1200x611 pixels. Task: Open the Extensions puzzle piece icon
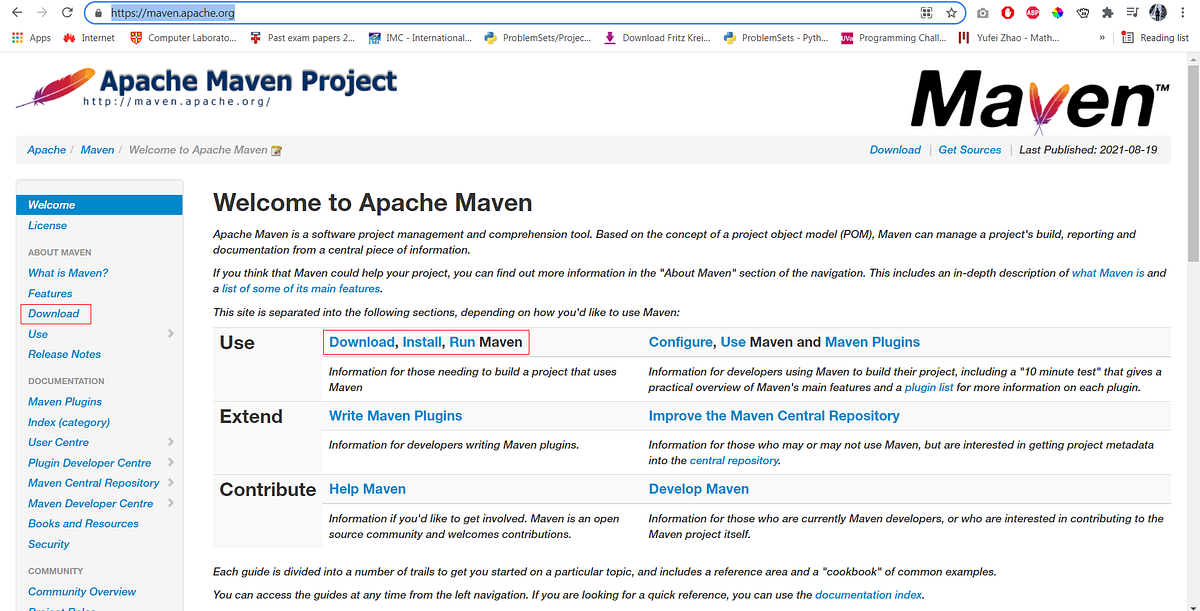(1107, 13)
